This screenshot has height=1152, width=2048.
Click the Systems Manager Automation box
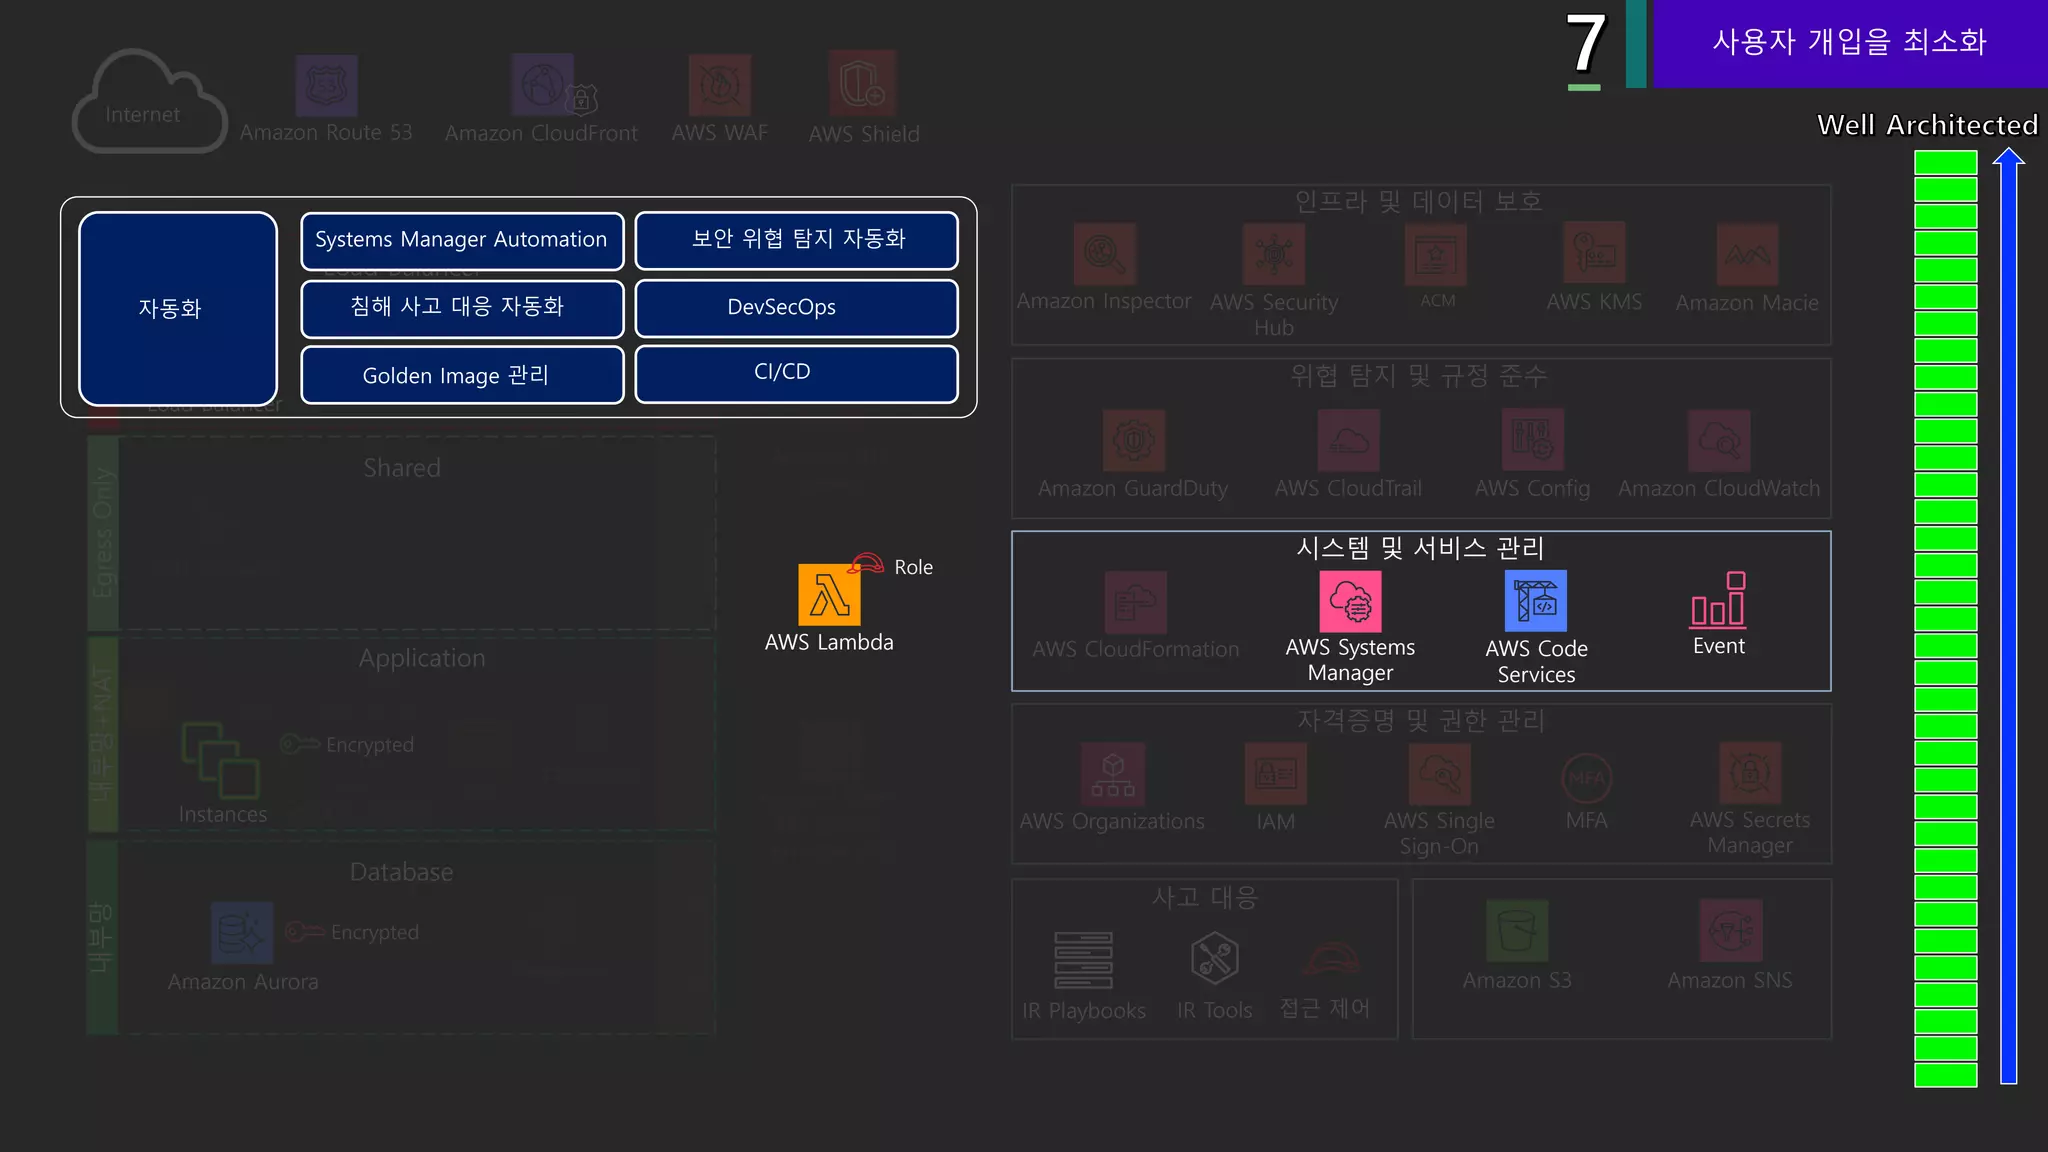click(x=462, y=240)
